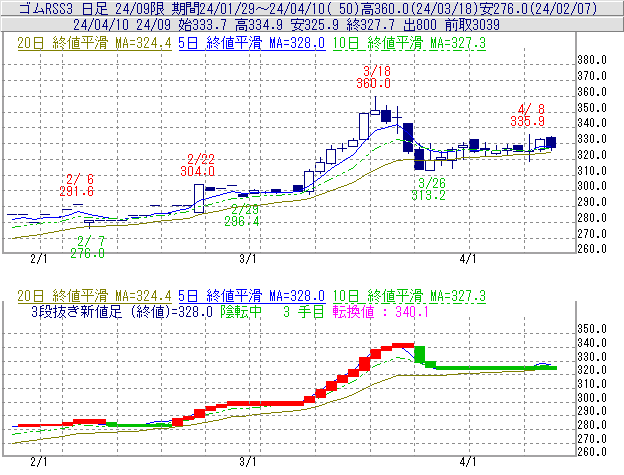Click the 20日 終値平滑 MA=324.4 legend in upper chart

[94, 43]
